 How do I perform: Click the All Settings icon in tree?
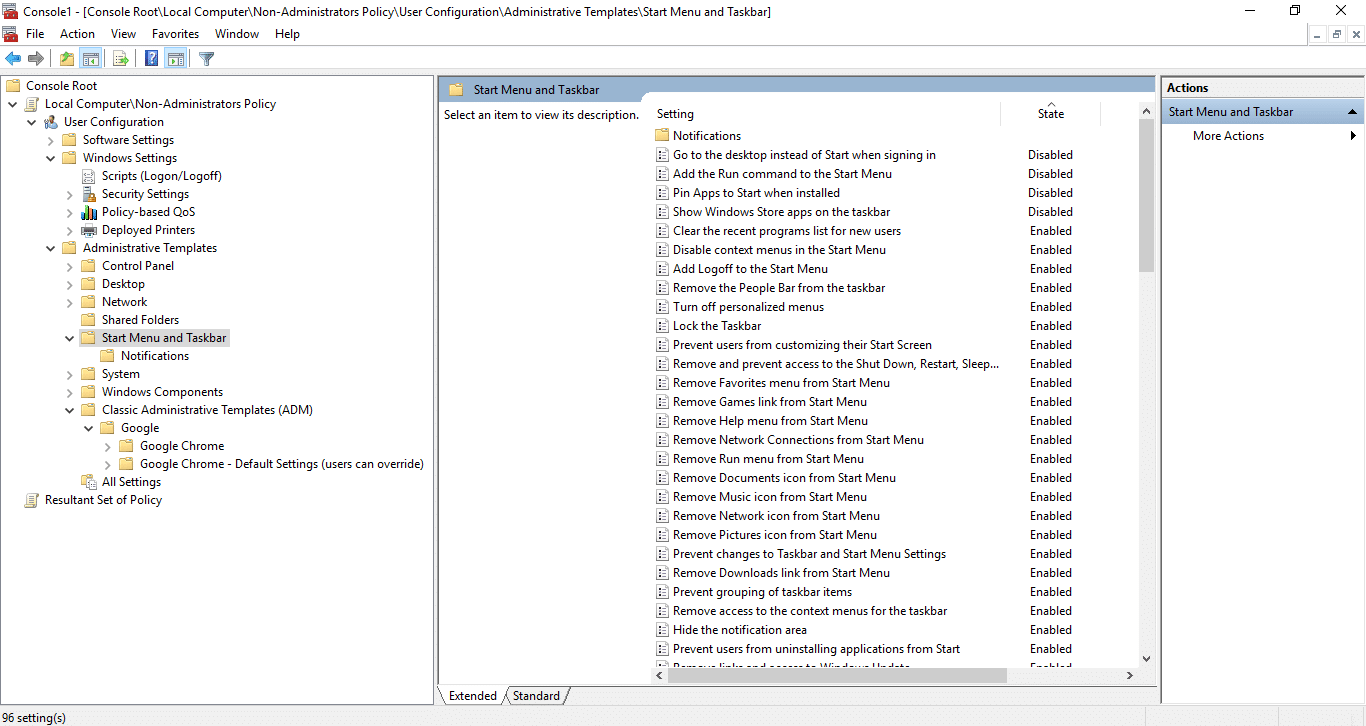[x=89, y=482]
